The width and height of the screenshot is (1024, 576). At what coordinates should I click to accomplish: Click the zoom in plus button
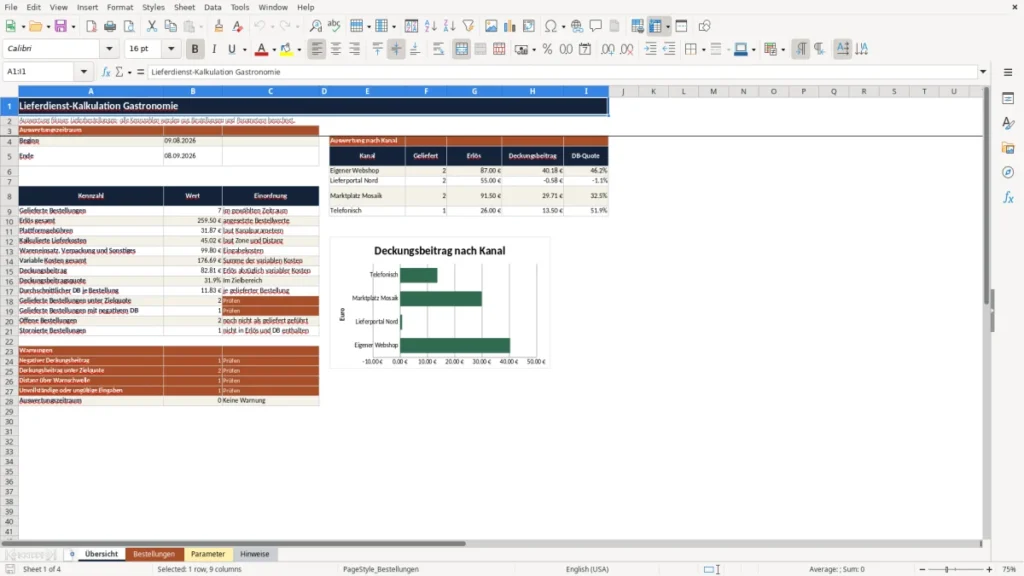(x=989, y=569)
